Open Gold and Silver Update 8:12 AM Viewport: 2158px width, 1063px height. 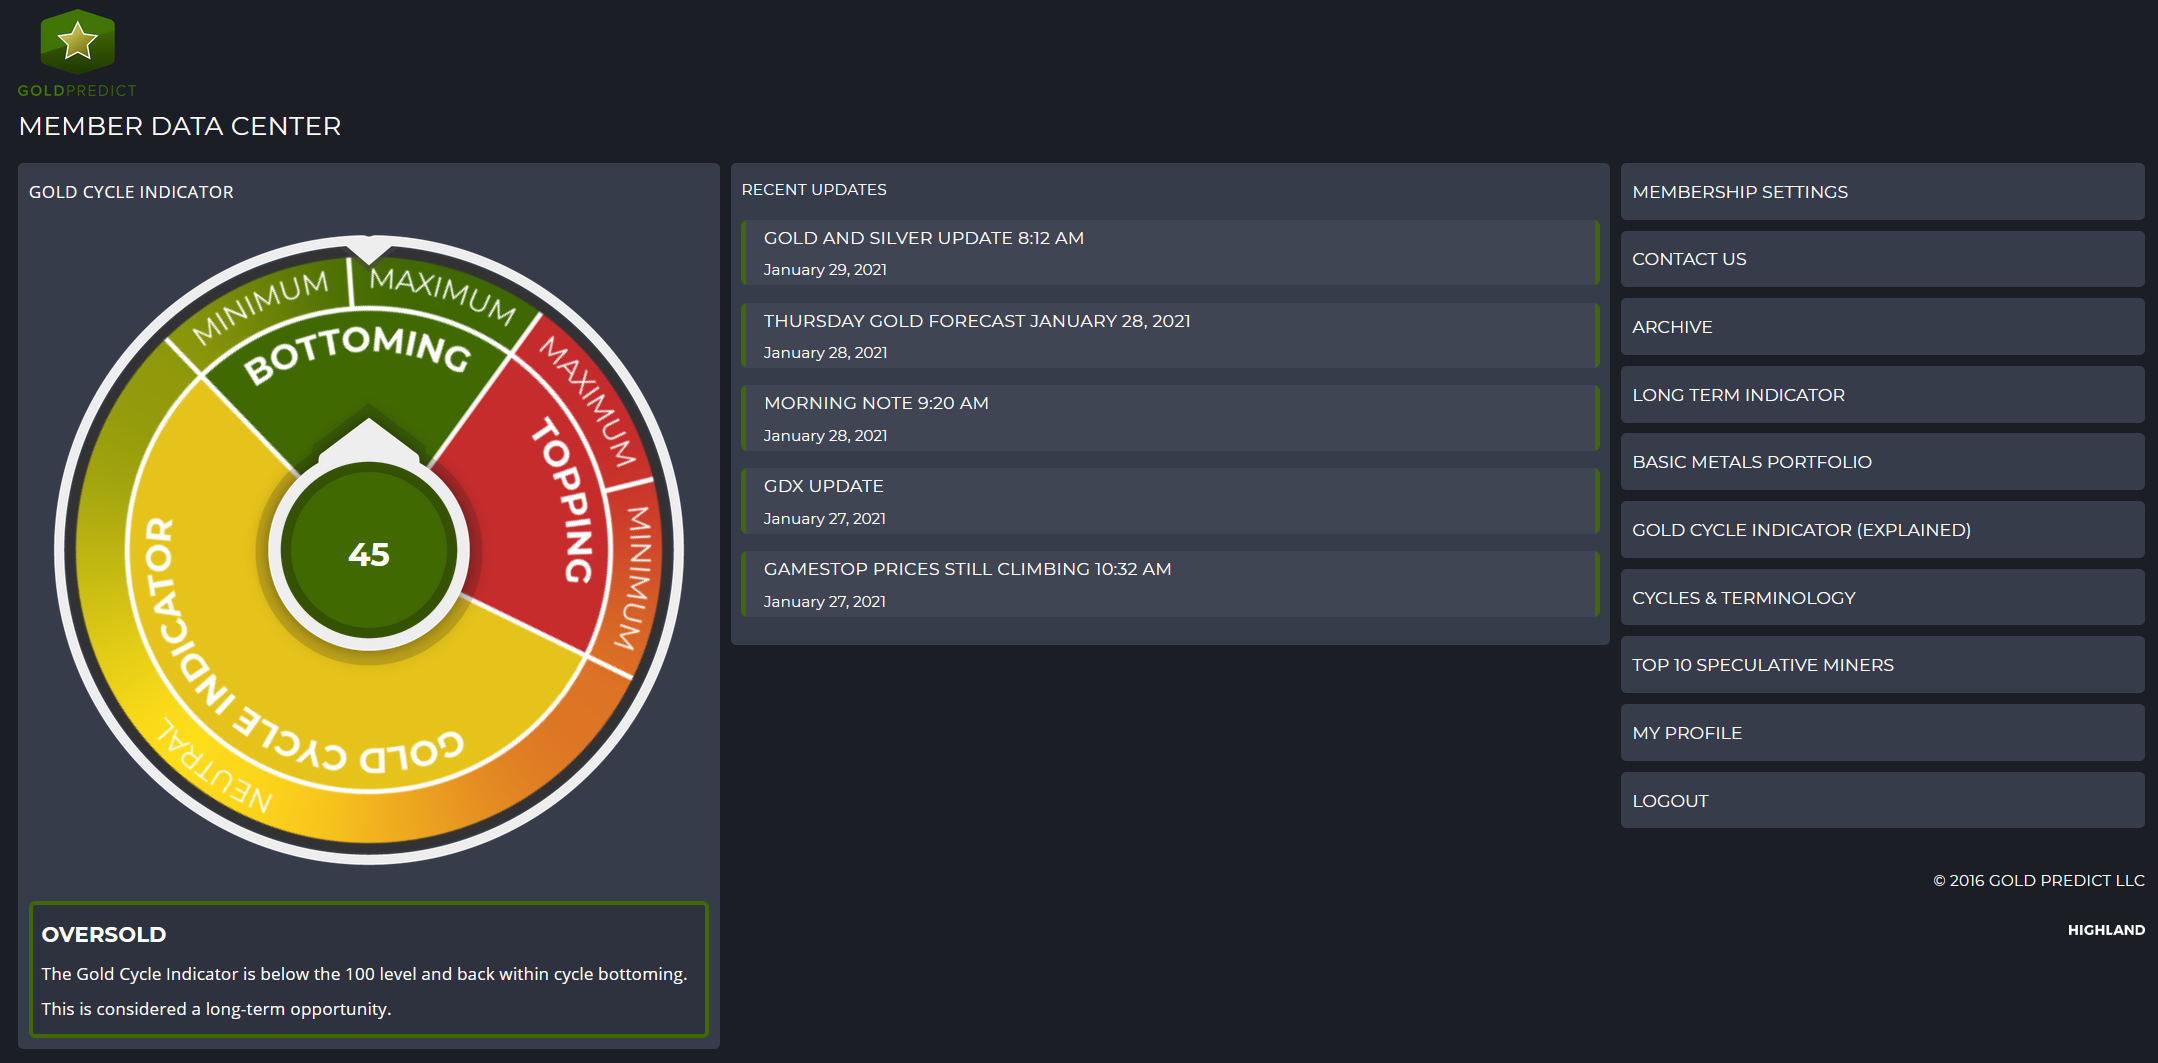(x=923, y=238)
